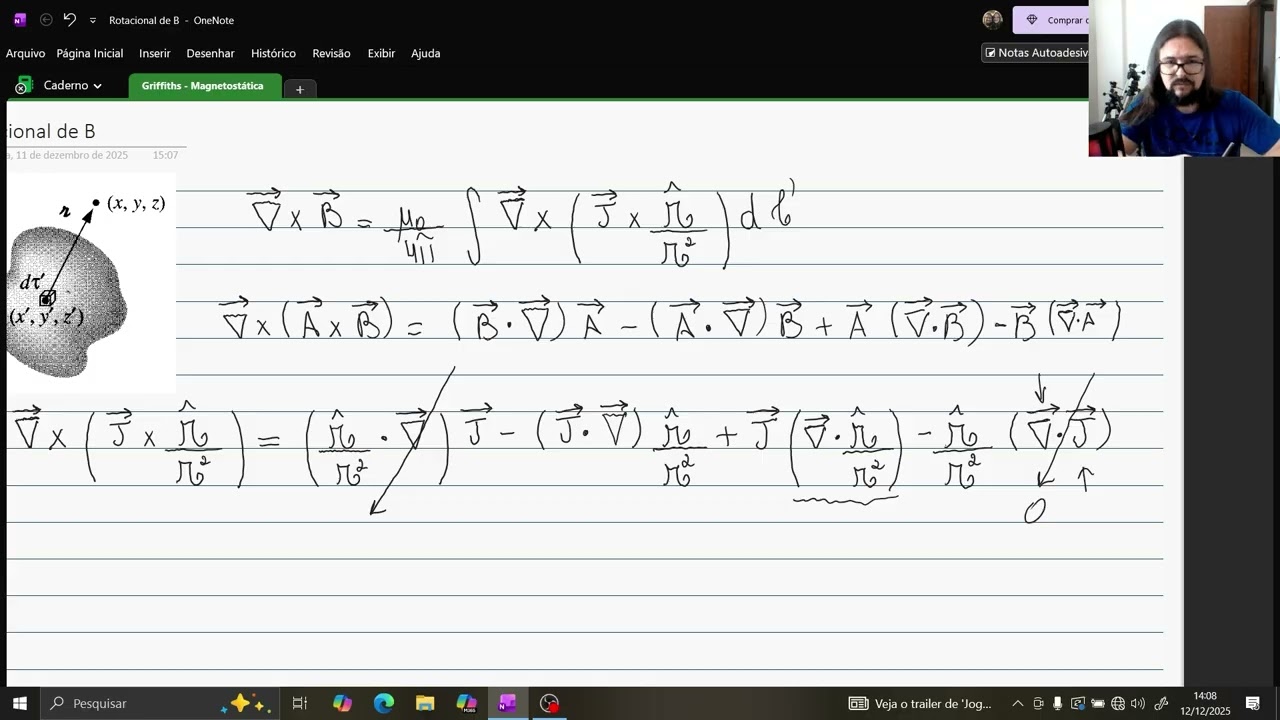Screen dimensions: 1280x720
Task: Open the Histórico ribbon tab
Action: click(x=273, y=53)
